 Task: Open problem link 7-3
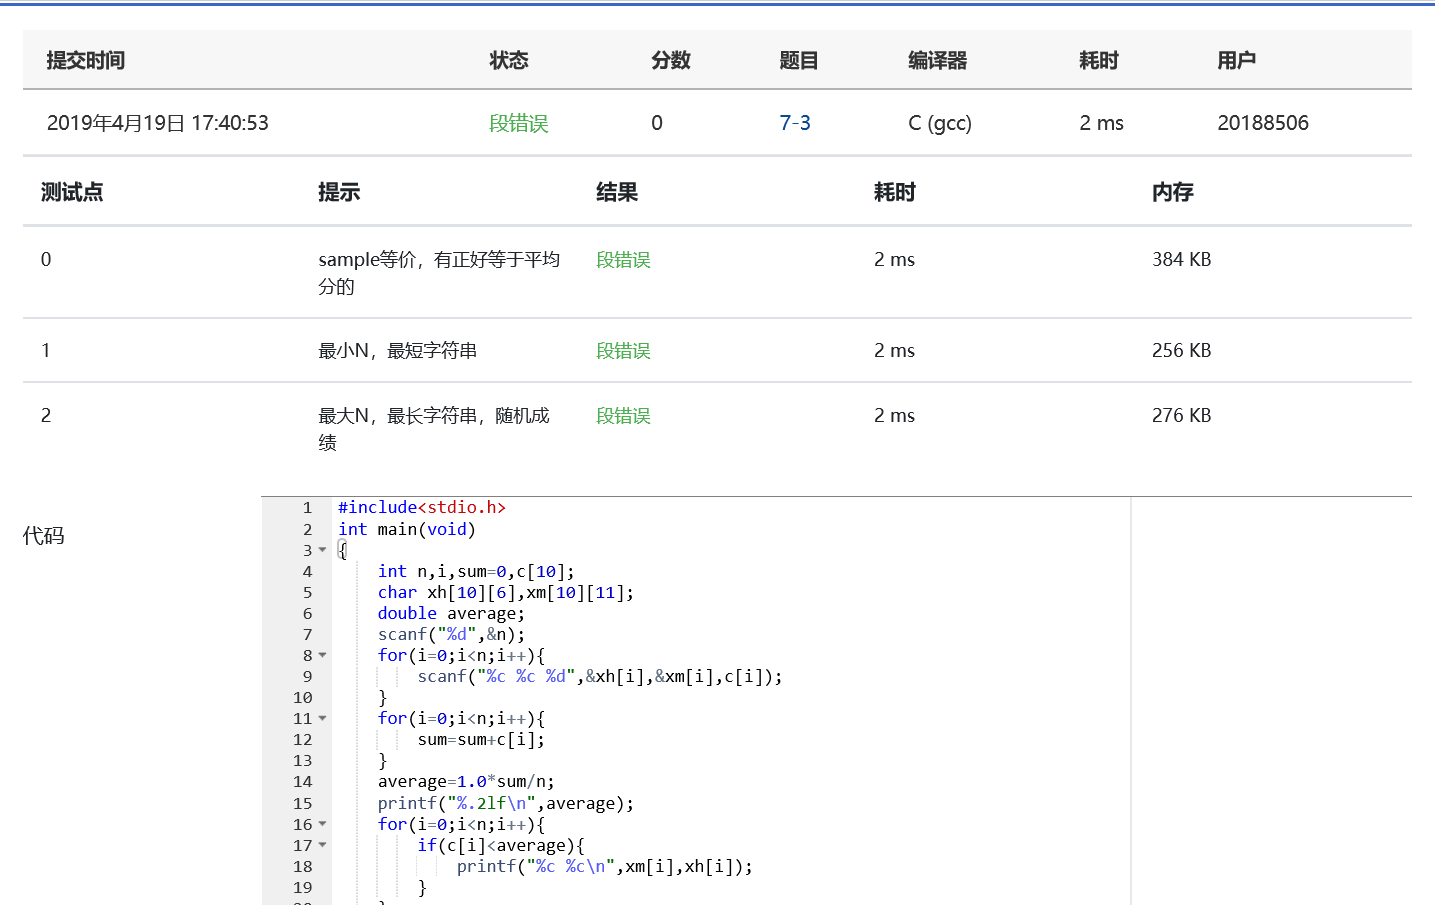coord(795,123)
